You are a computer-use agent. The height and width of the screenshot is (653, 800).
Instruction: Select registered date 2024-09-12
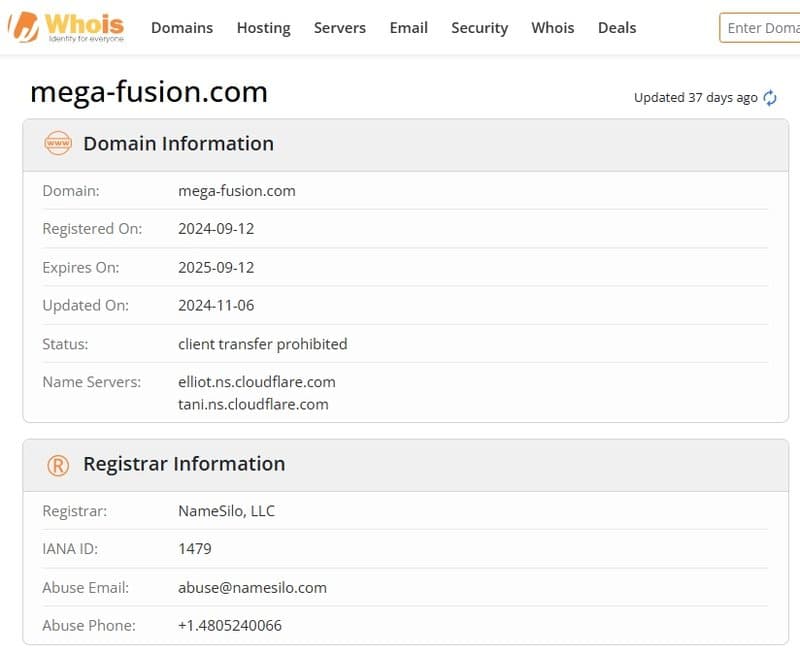216,229
